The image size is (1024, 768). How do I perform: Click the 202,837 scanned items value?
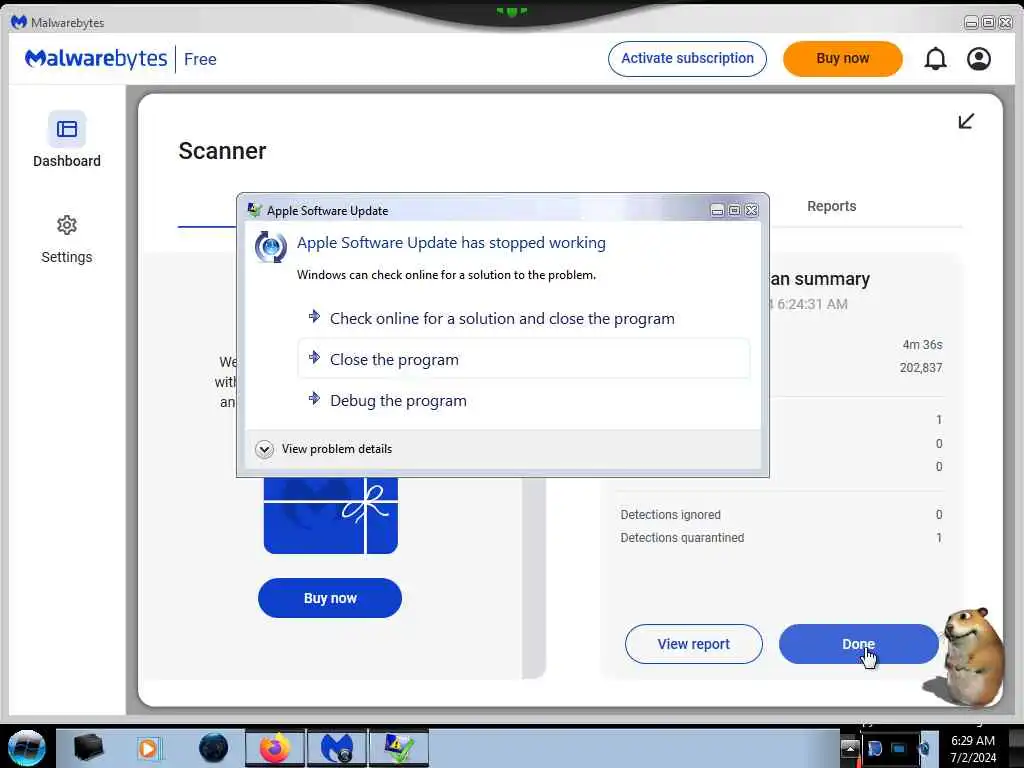coord(921,368)
